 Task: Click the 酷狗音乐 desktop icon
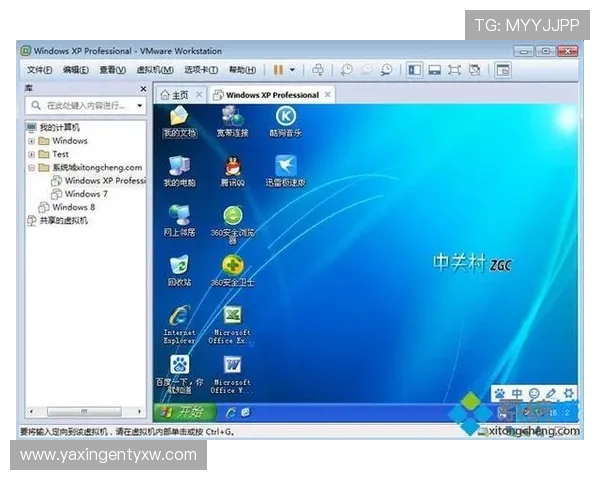pos(285,117)
